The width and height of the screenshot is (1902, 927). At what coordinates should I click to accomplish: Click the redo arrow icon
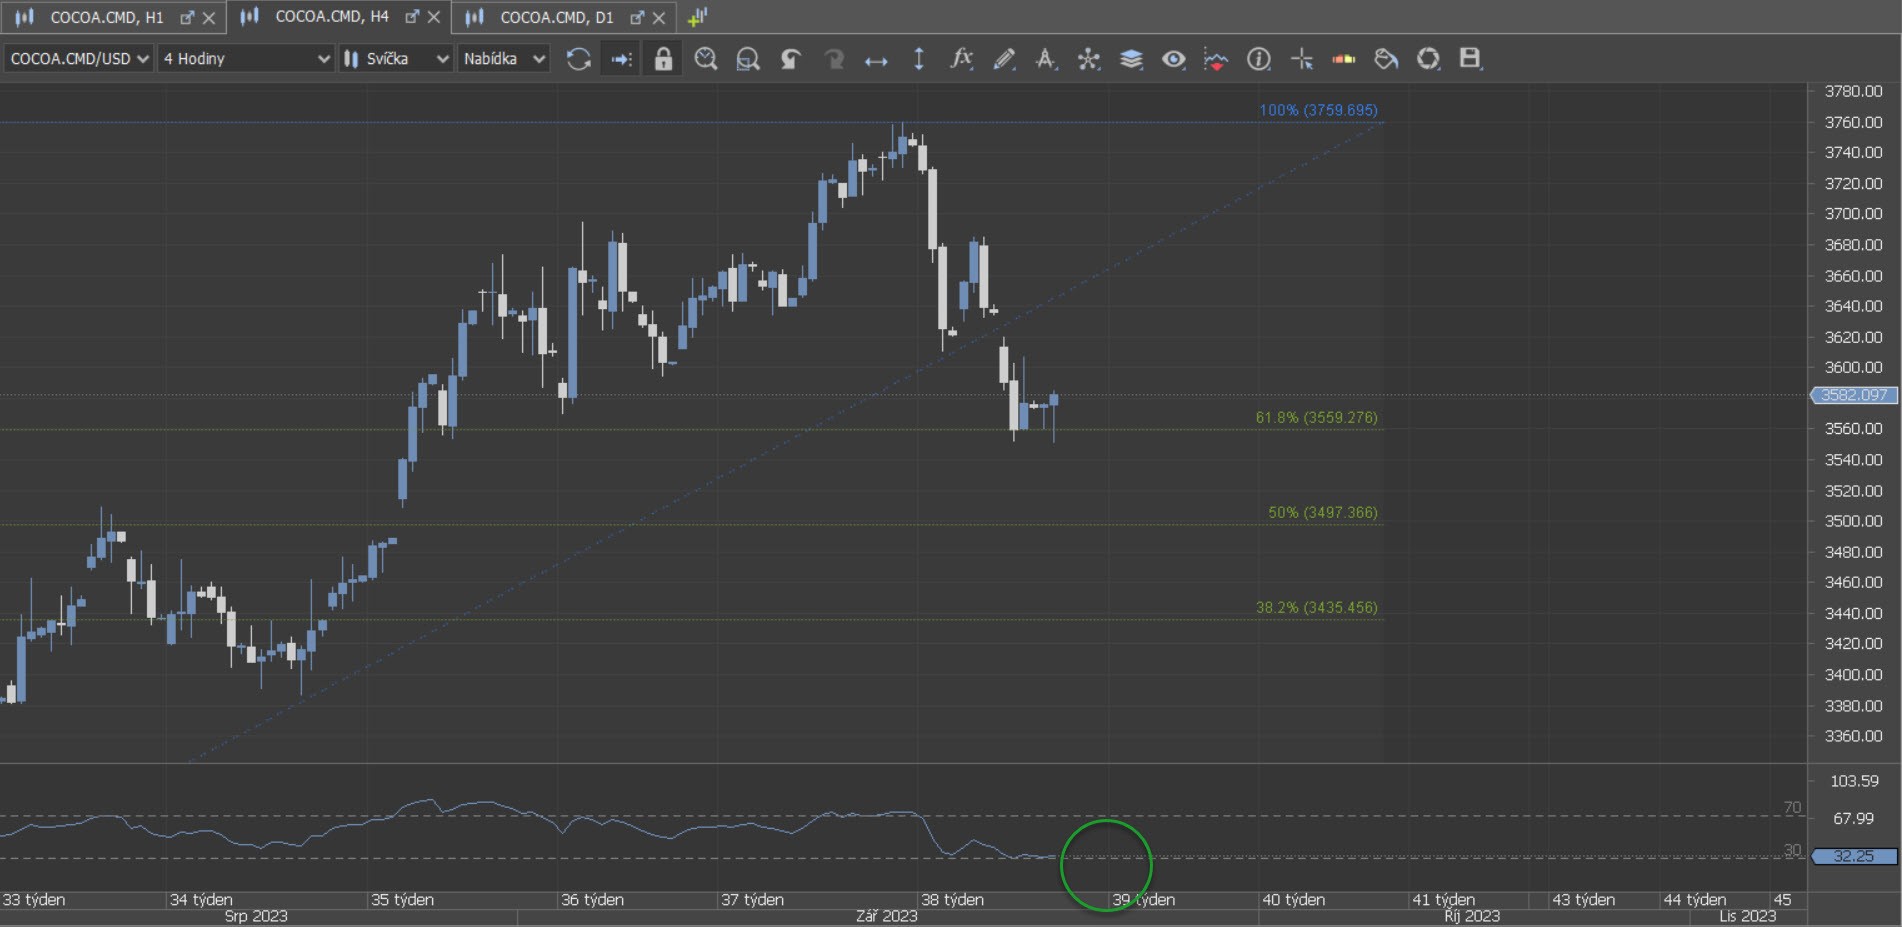point(833,59)
